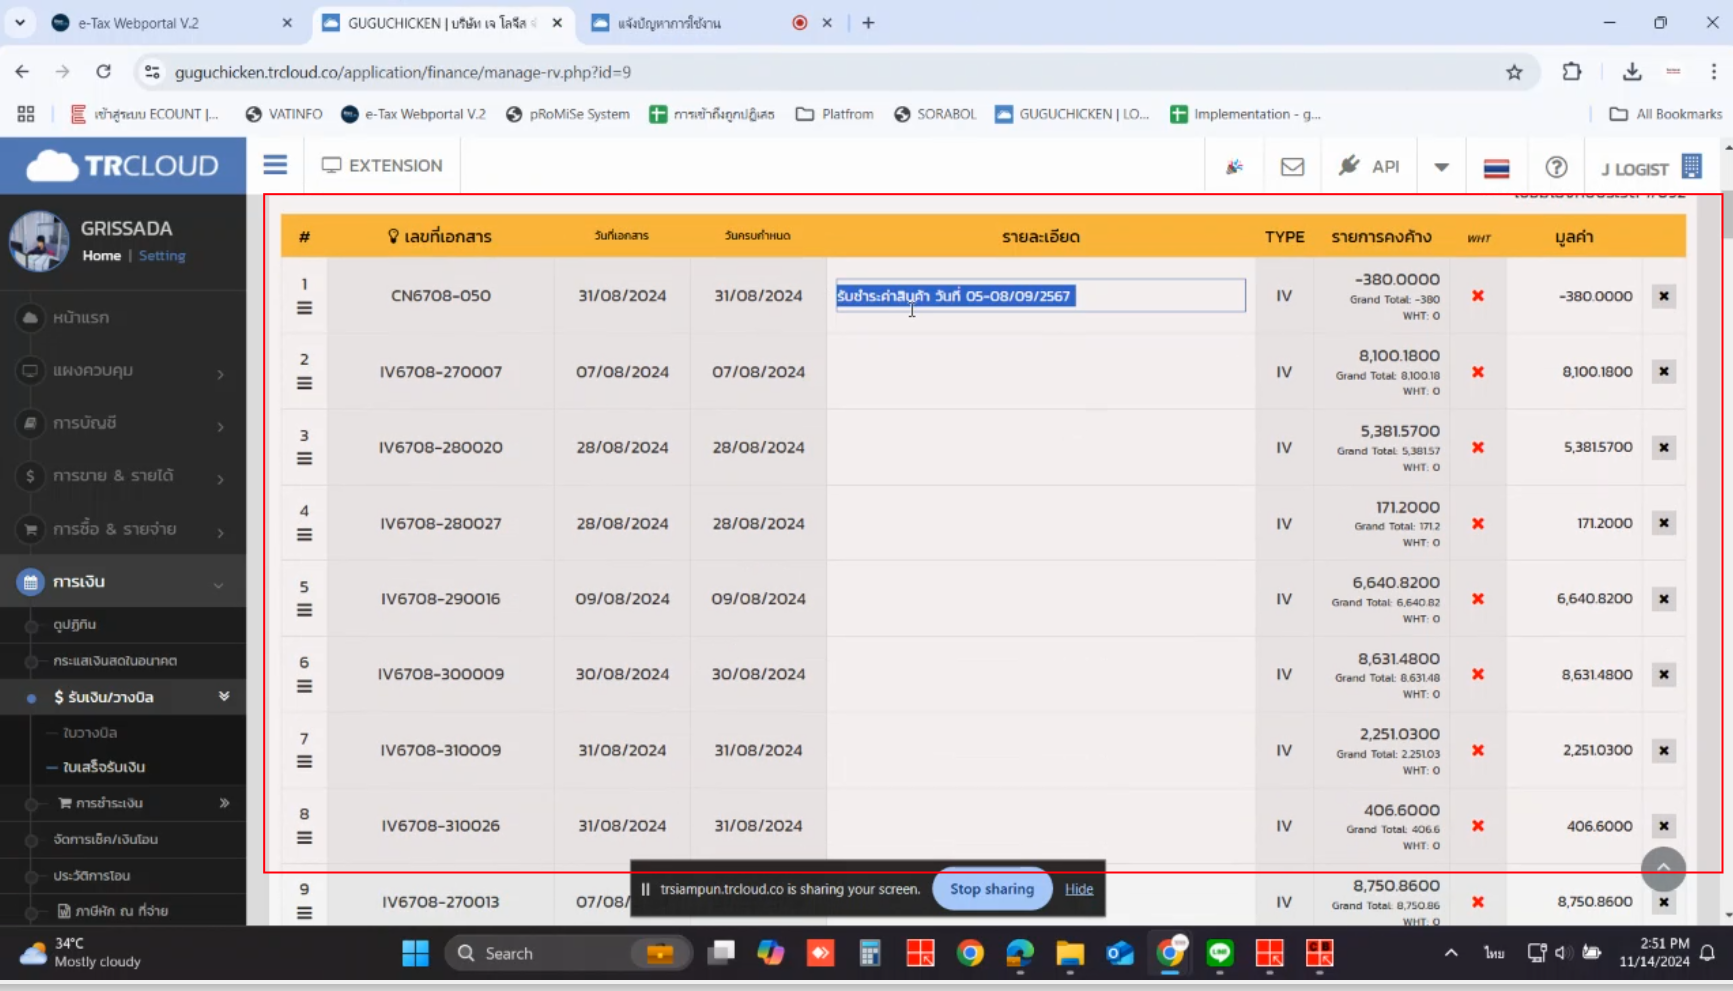Screen dimensions: 1733x991
Task: Switch to the e-Tax Webportal V.2 tab
Action: (170, 22)
